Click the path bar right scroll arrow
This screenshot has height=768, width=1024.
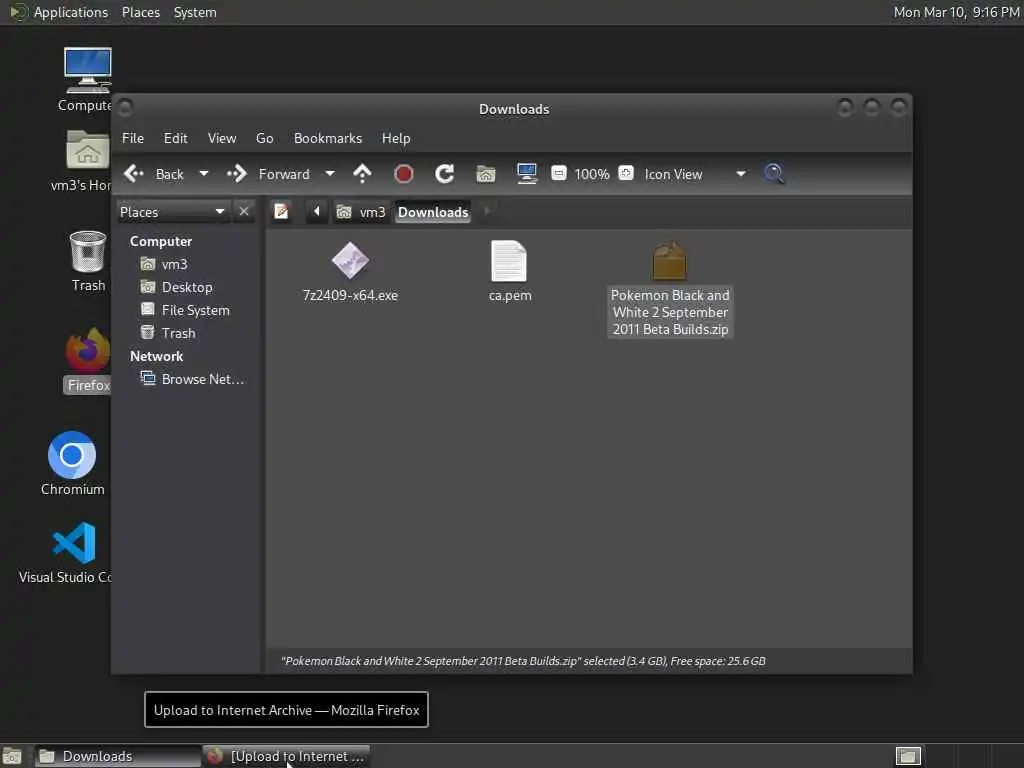pyautogui.click(x=487, y=212)
